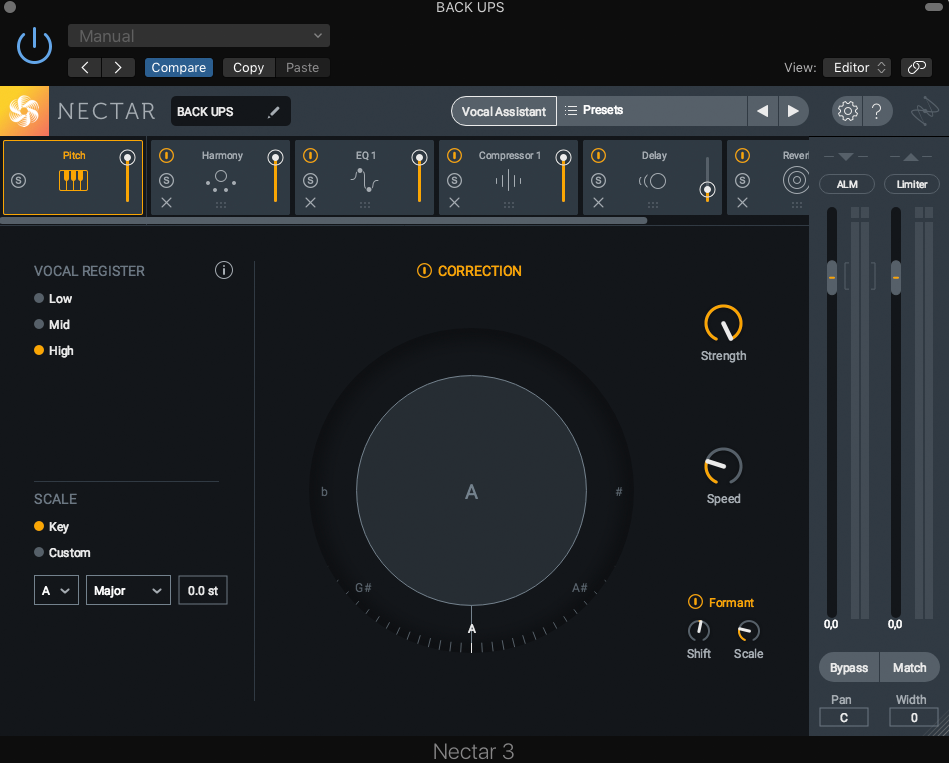Select the Reverb module rings icon
The height and width of the screenshot is (763, 950).
796,180
